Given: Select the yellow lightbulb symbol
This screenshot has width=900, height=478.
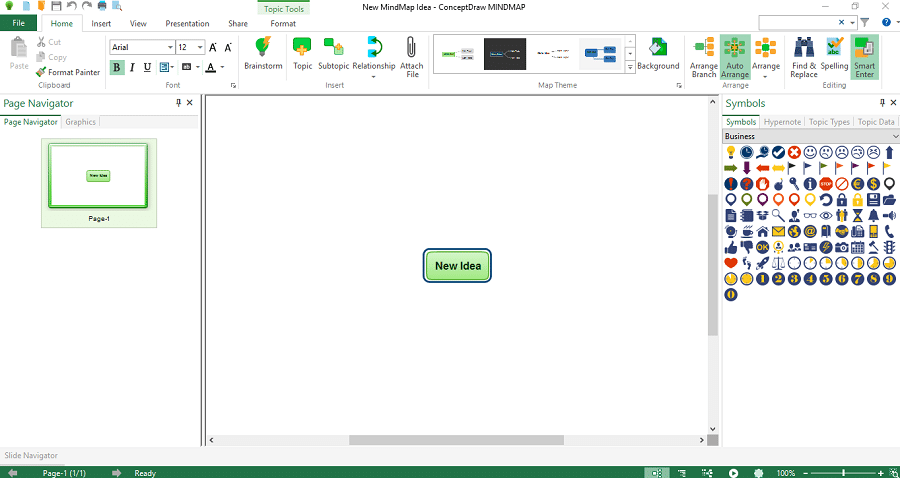Looking at the screenshot, I should click(731, 152).
